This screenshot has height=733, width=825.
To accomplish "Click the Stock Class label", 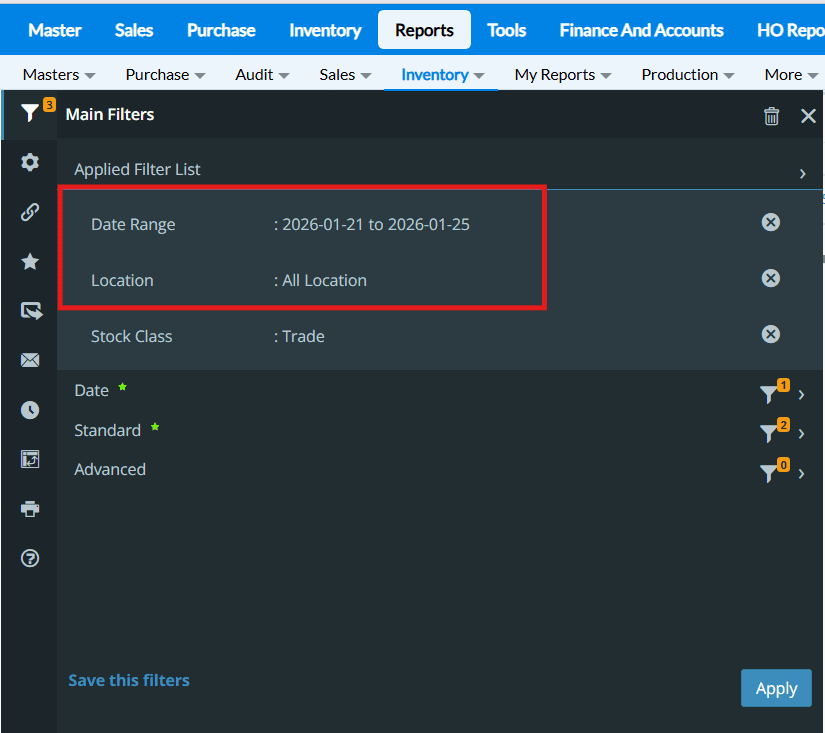I will (x=132, y=336).
